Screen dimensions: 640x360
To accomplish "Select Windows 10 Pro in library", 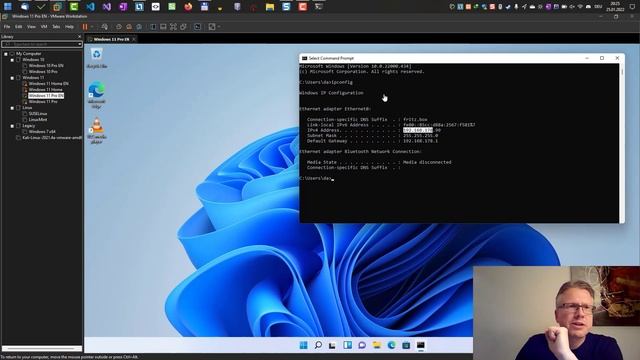I will coord(43,72).
